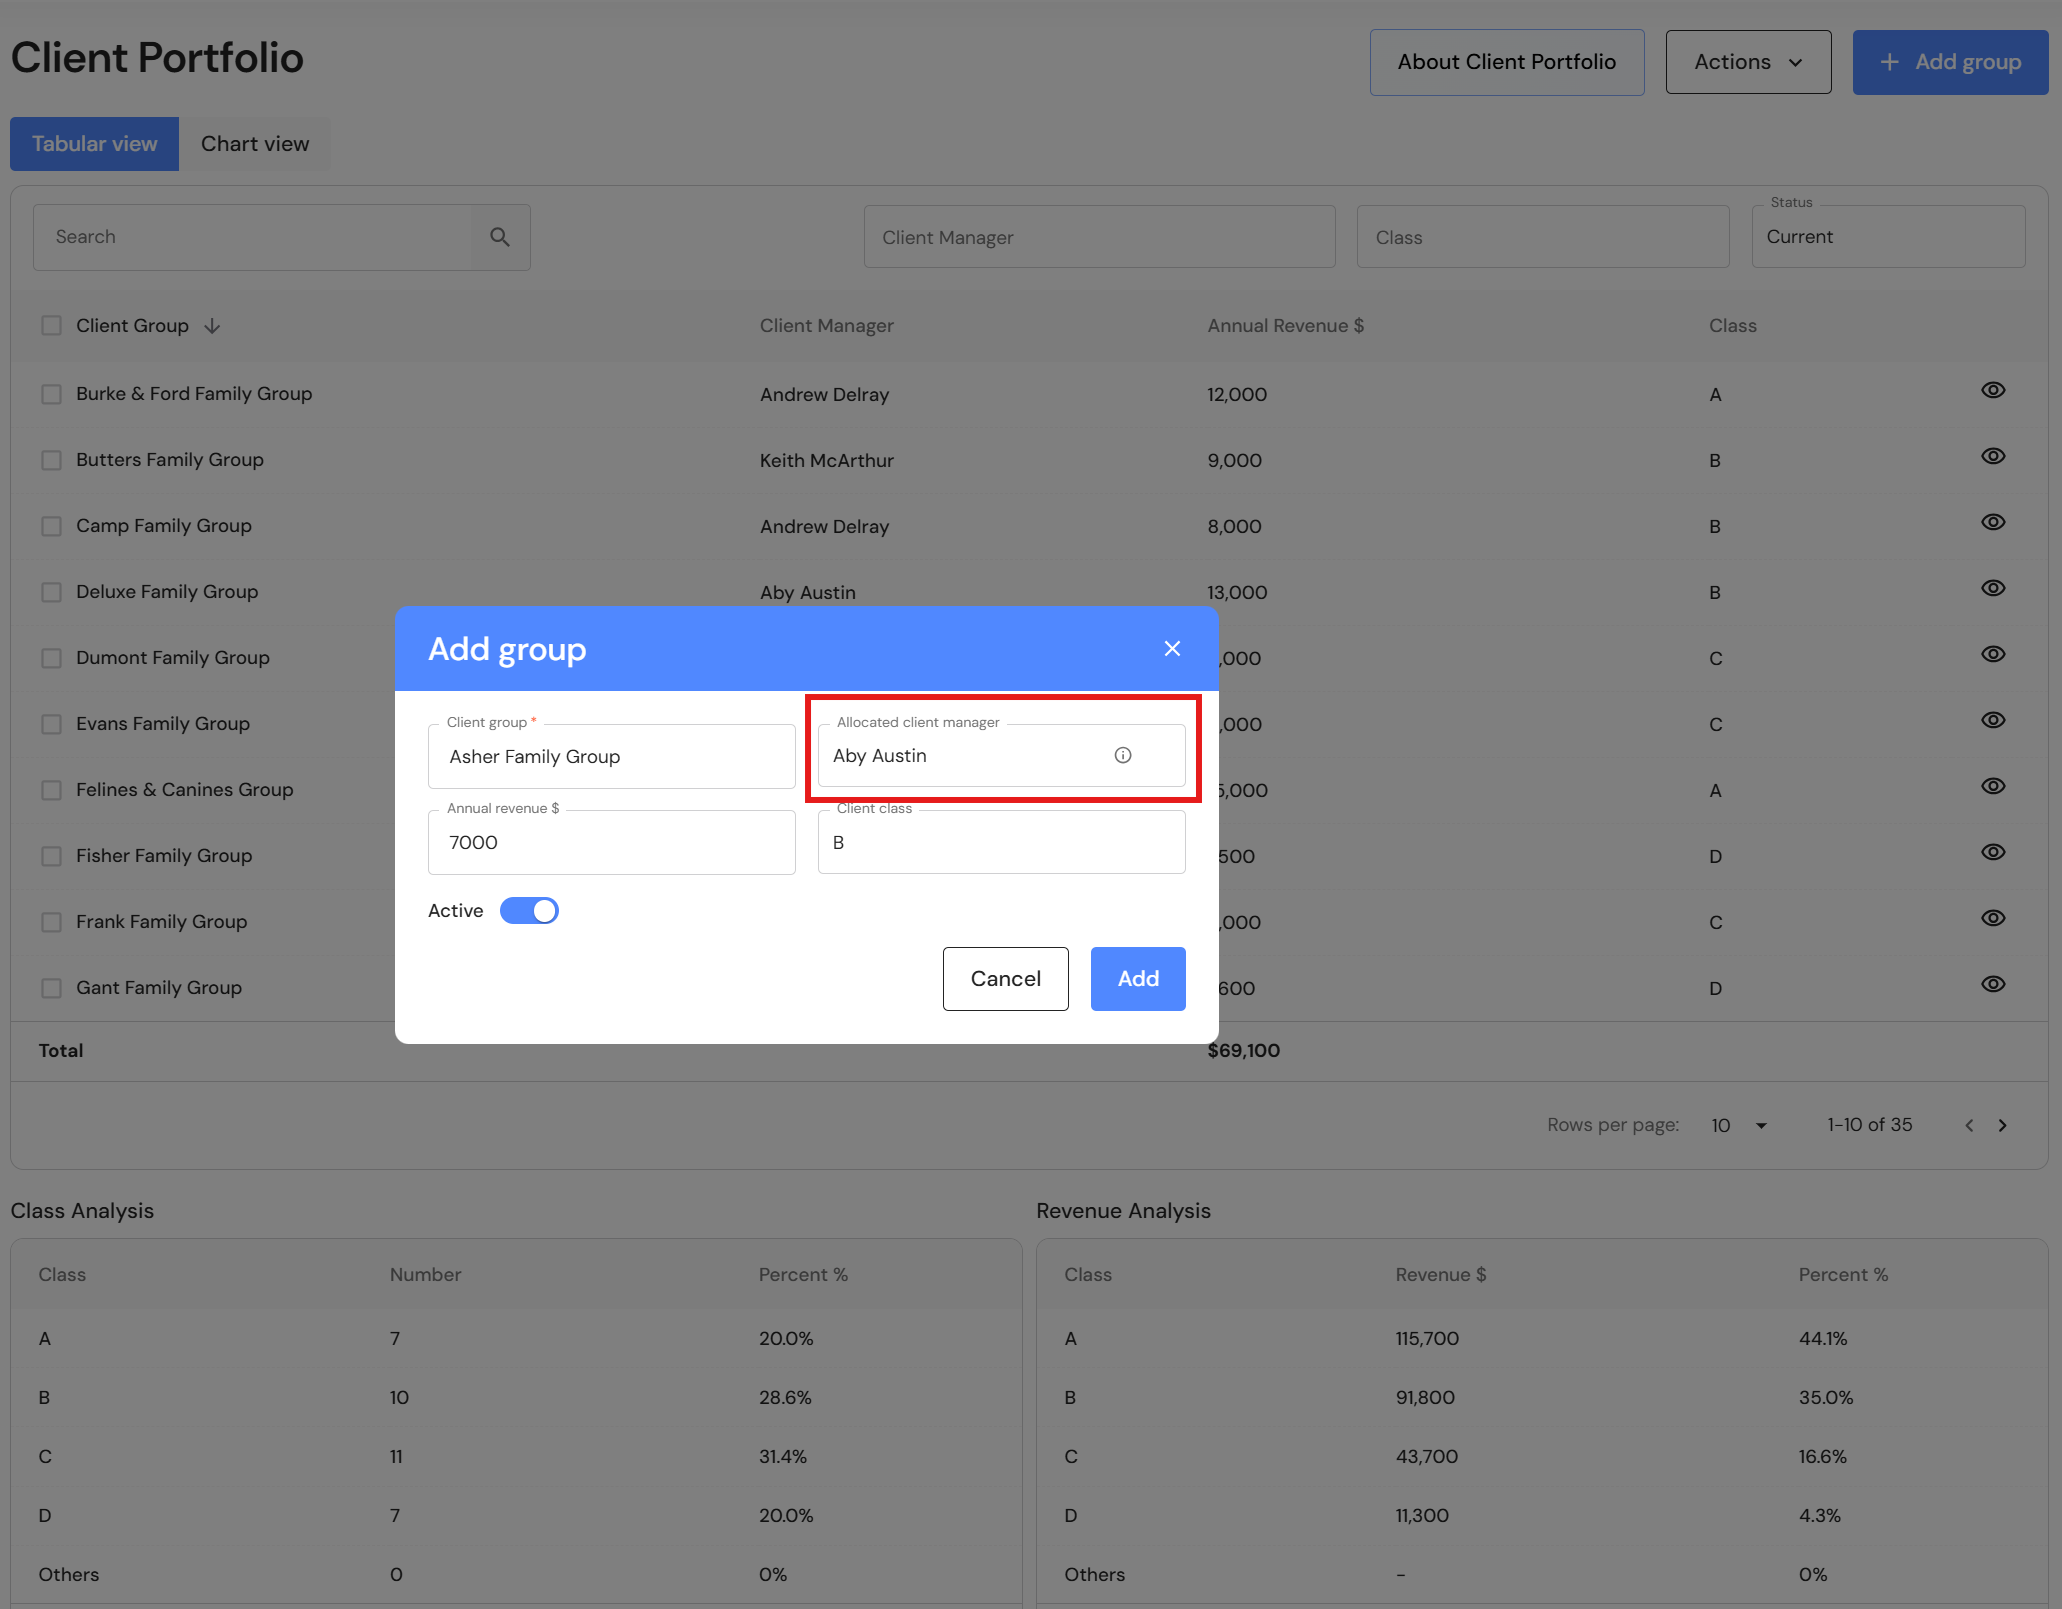Click the Cancel button

(x=1005, y=979)
